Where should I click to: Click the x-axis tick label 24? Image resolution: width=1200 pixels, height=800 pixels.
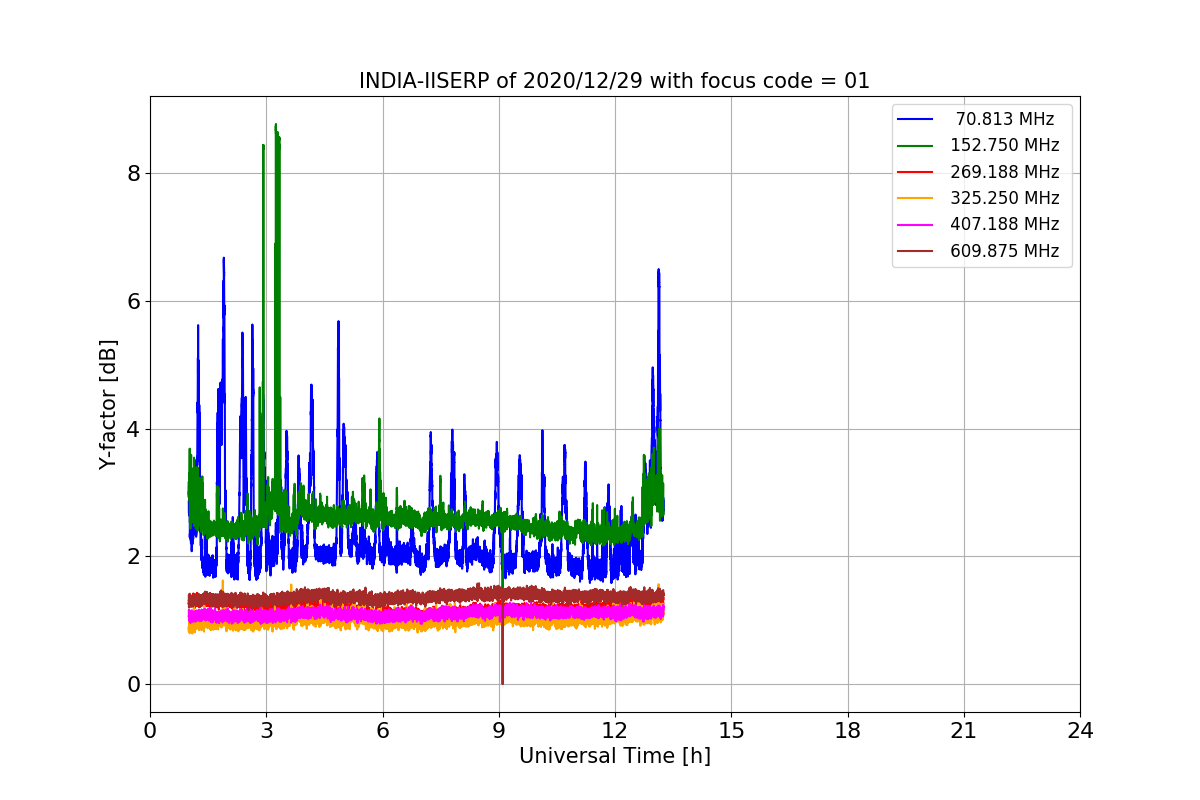click(x=1080, y=730)
